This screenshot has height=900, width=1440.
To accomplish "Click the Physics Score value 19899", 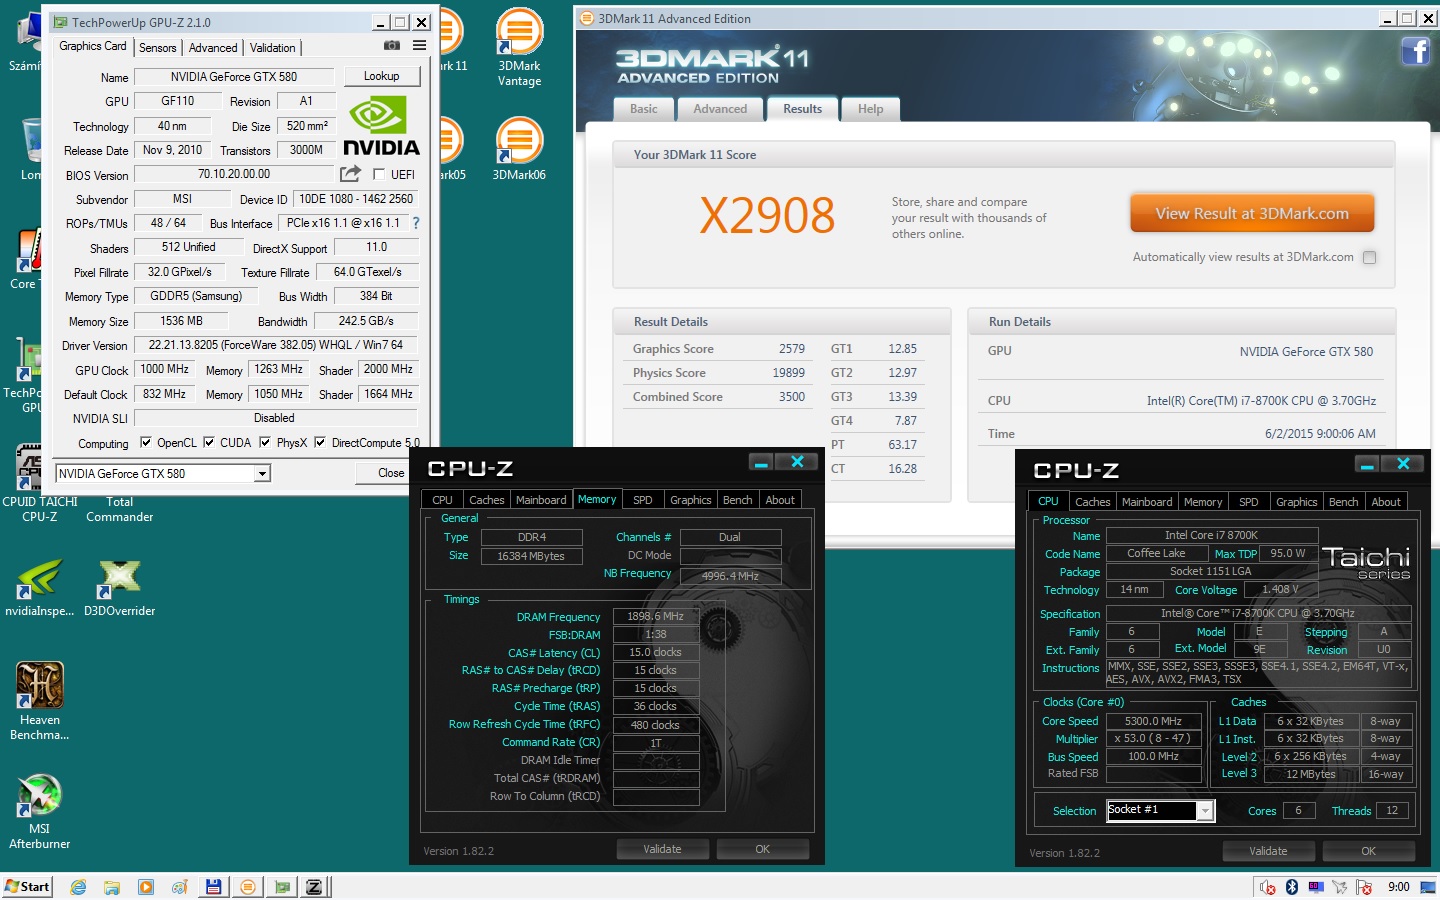I will (x=788, y=373).
